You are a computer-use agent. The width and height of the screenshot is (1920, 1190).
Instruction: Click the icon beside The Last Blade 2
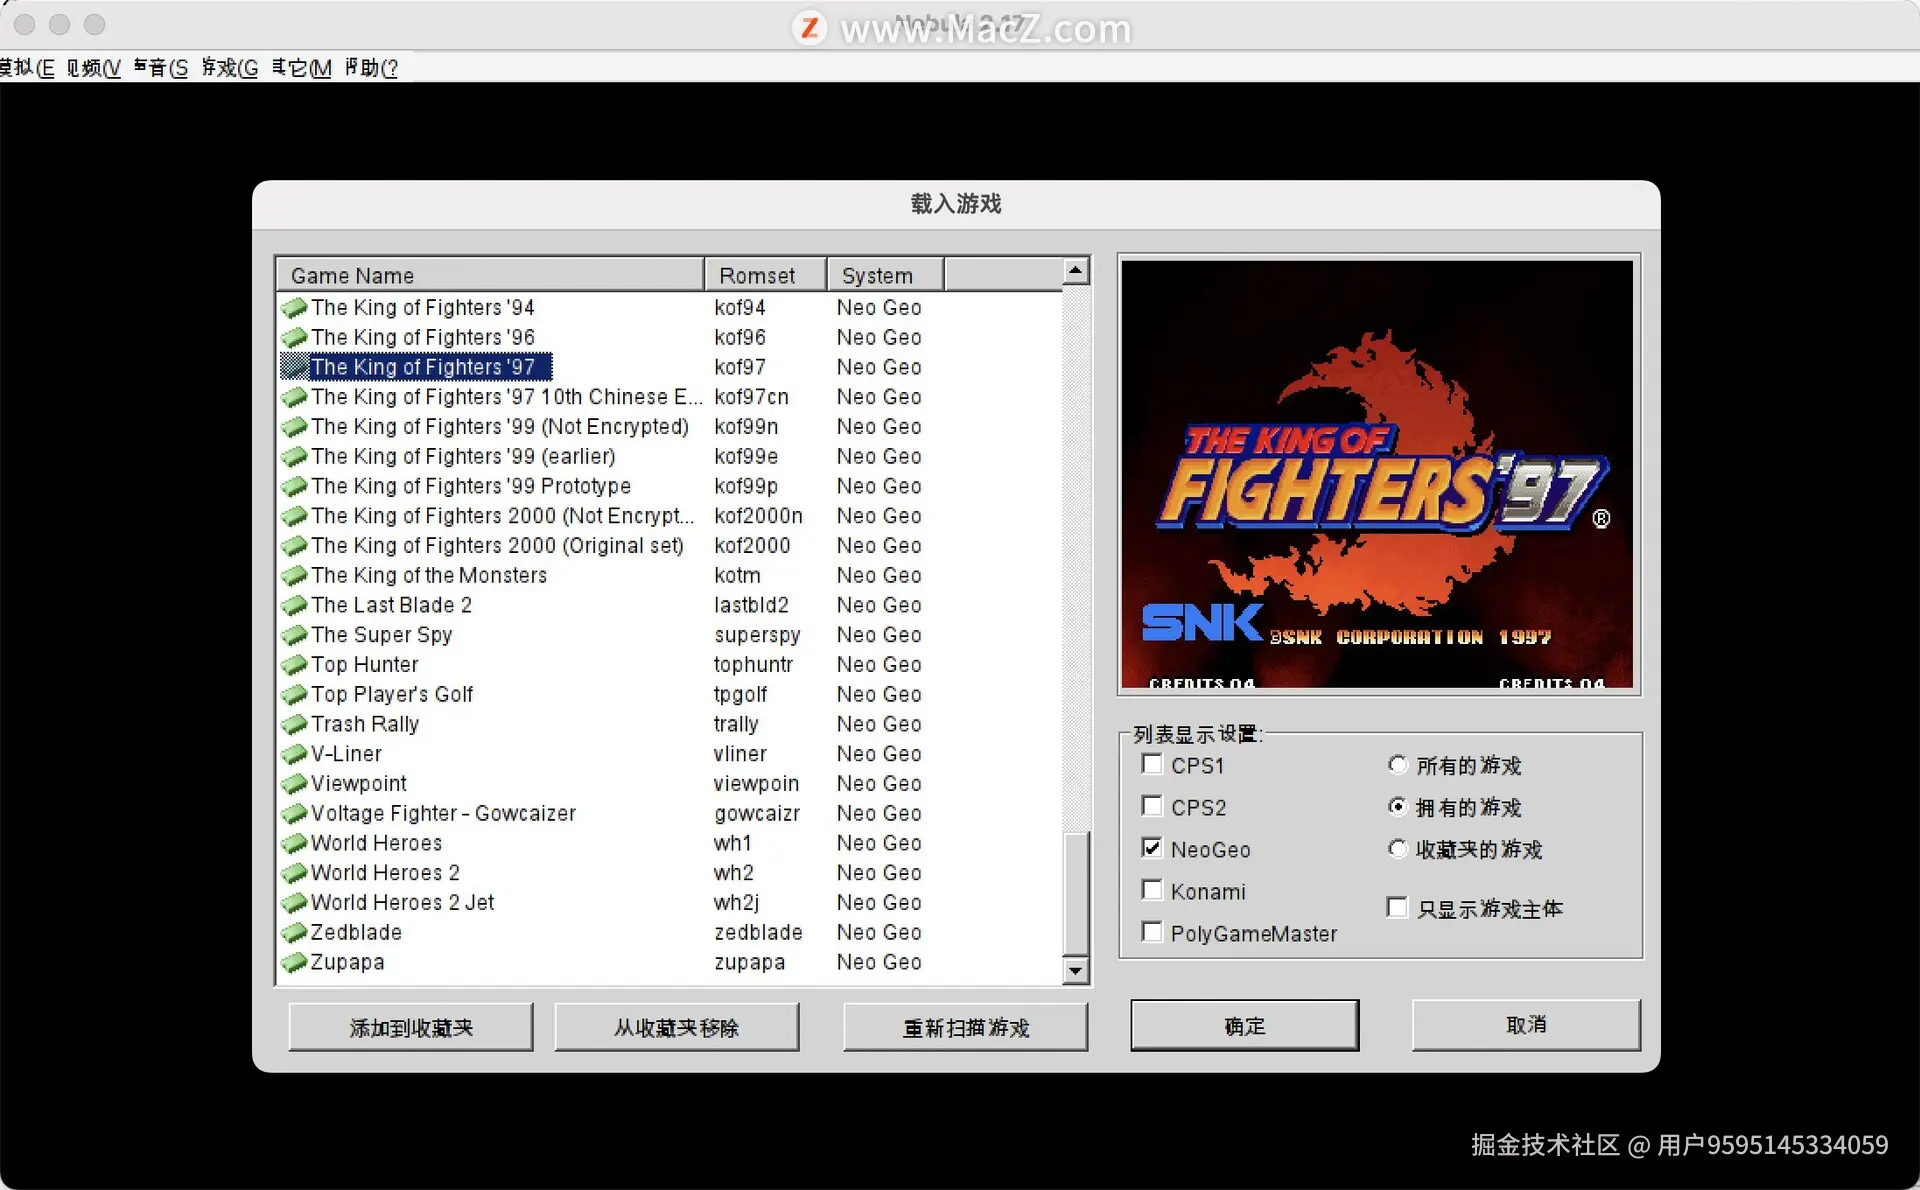(x=294, y=606)
